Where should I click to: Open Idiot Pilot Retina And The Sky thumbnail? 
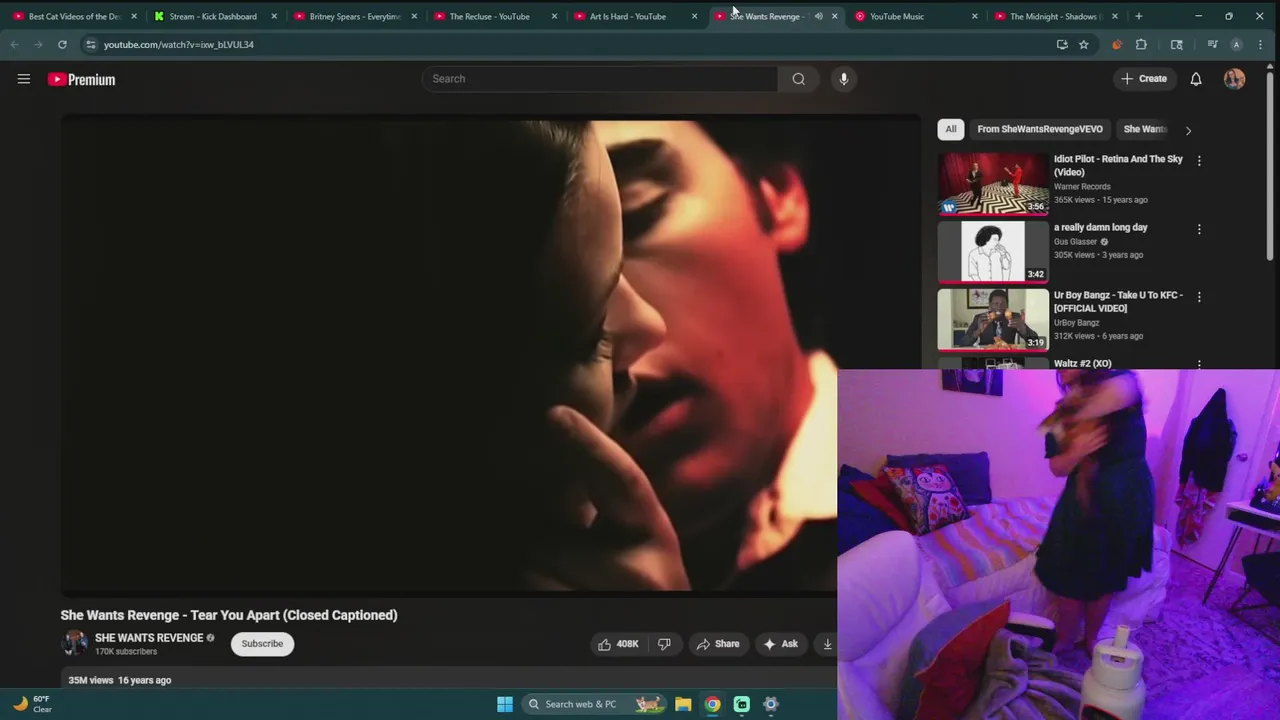tap(993, 183)
